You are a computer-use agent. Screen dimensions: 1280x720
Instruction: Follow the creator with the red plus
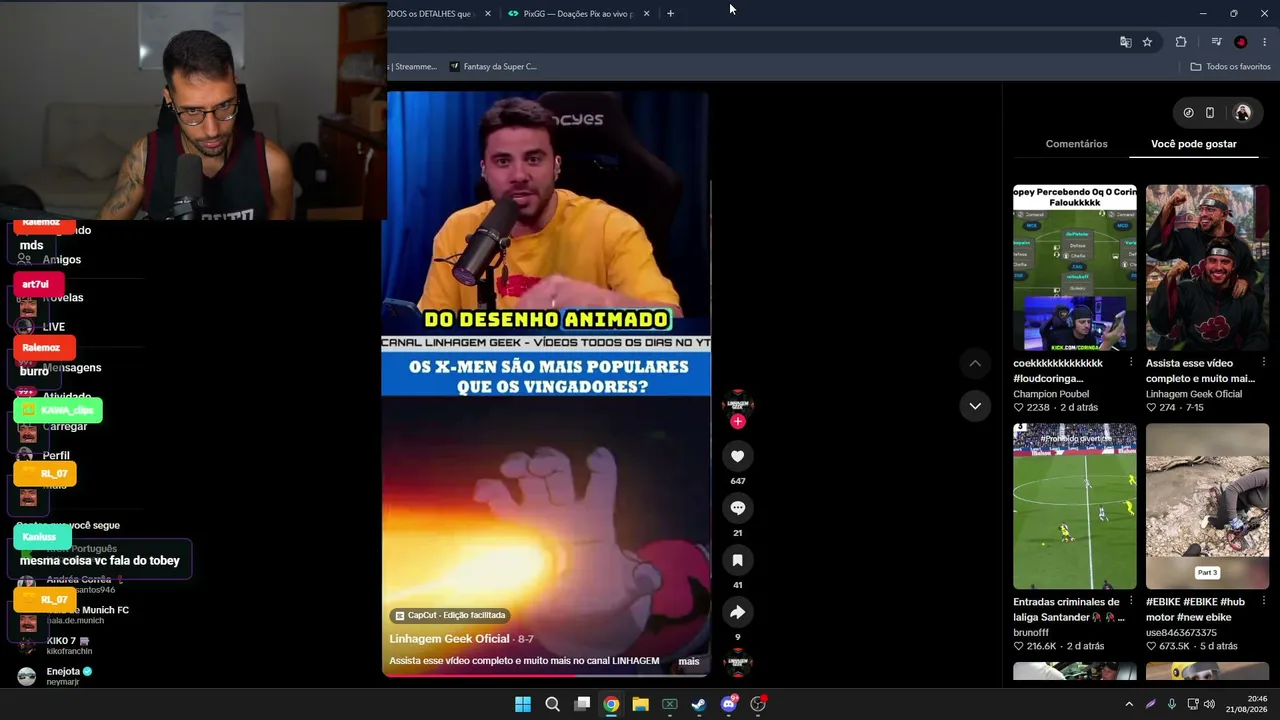(x=738, y=422)
